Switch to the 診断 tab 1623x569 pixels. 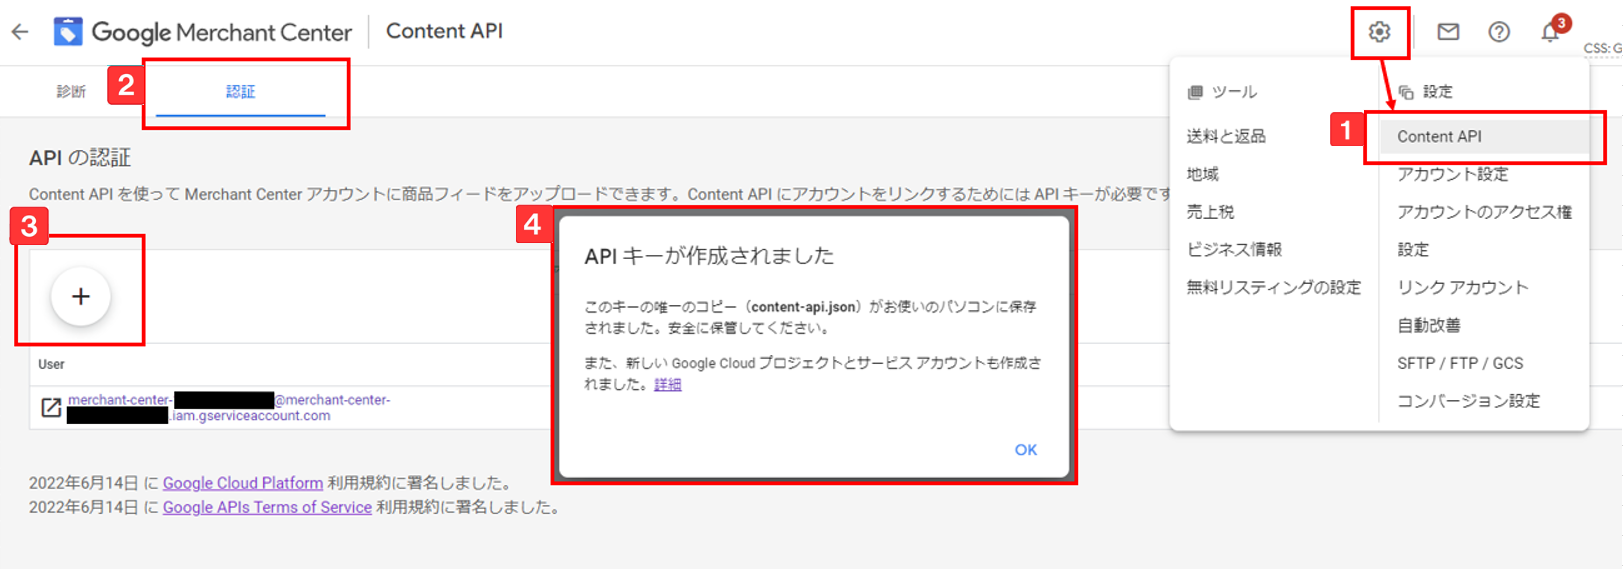[71, 91]
